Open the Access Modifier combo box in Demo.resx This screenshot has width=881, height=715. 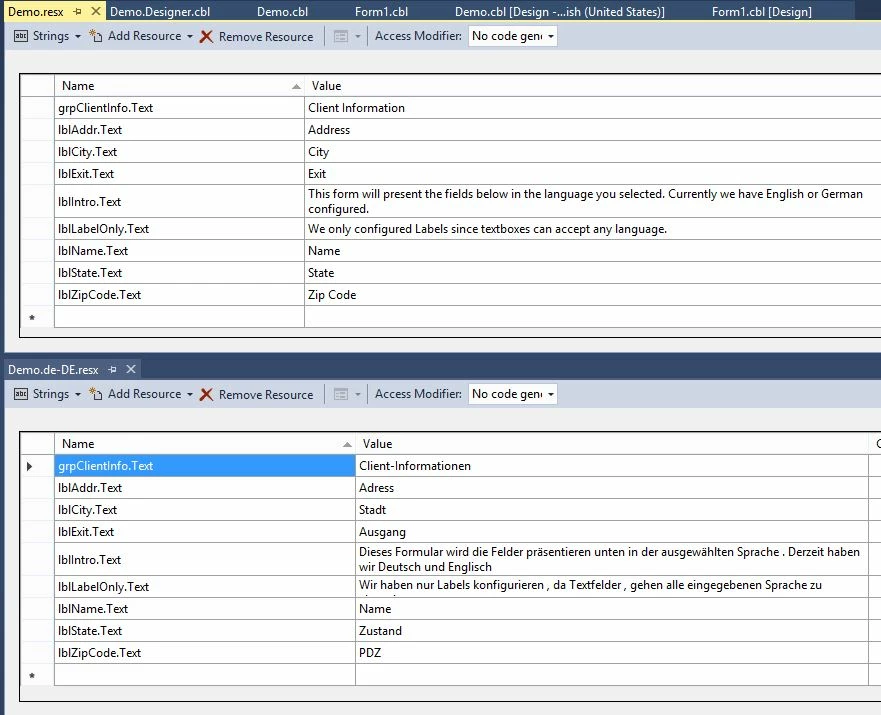coord(513,37)
